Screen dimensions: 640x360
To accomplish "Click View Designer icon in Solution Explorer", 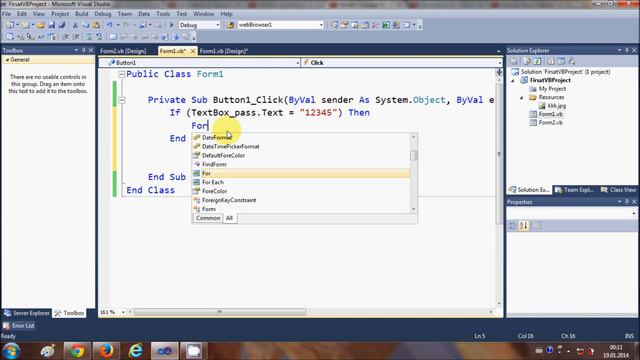I will (561, 61).
